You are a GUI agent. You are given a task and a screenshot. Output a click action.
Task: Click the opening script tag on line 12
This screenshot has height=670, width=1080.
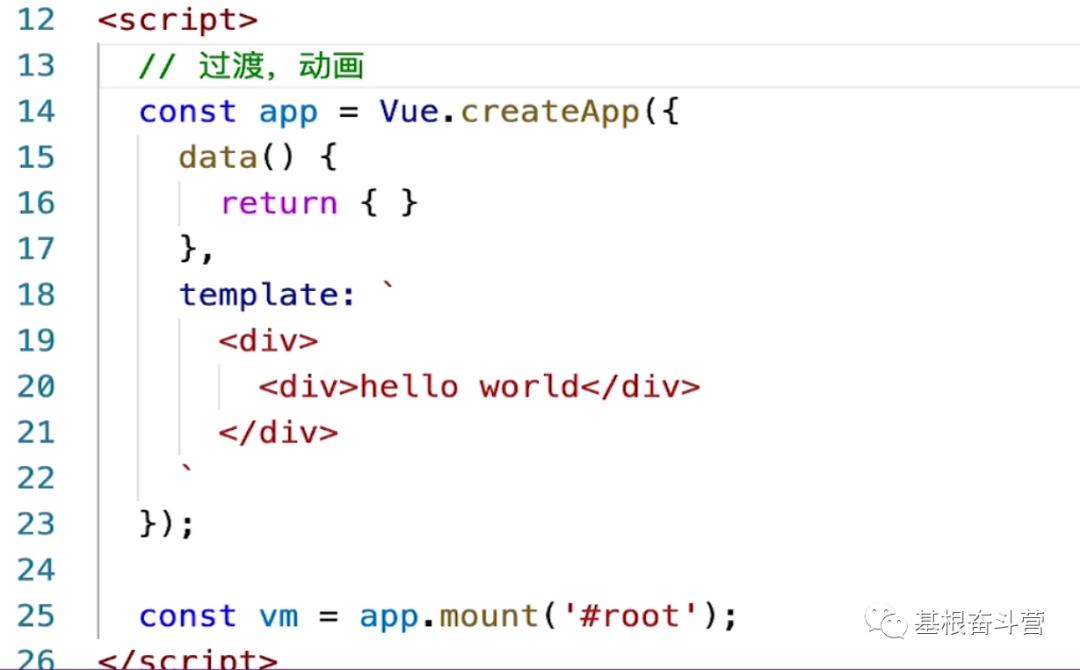[178, 19]
